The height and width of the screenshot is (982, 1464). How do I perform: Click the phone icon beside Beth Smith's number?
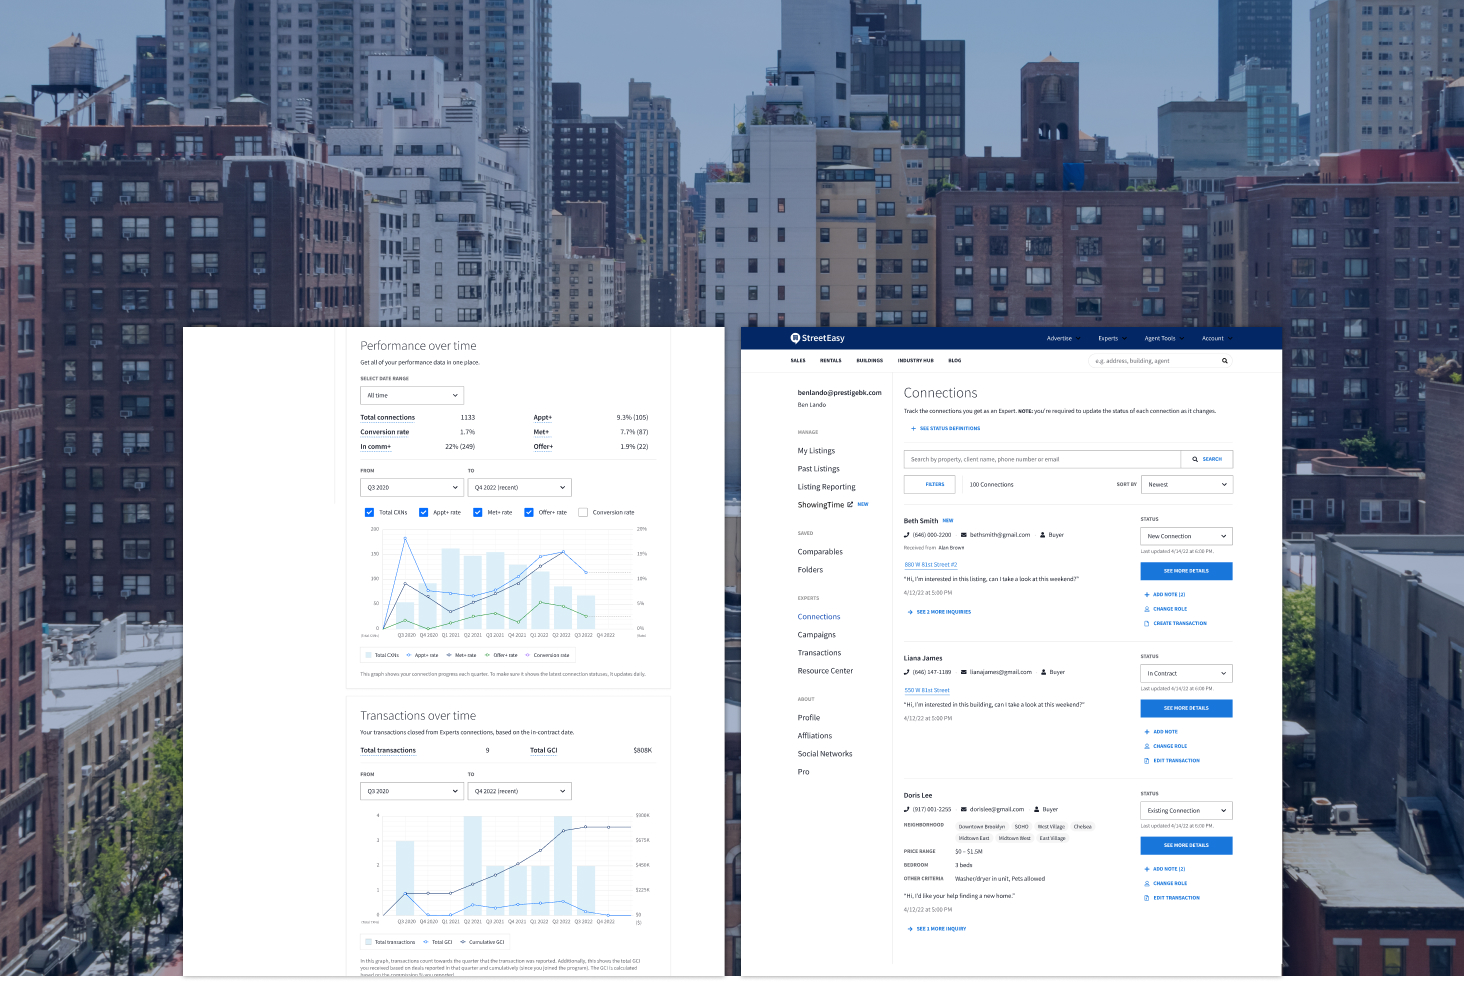click(906, 534)
